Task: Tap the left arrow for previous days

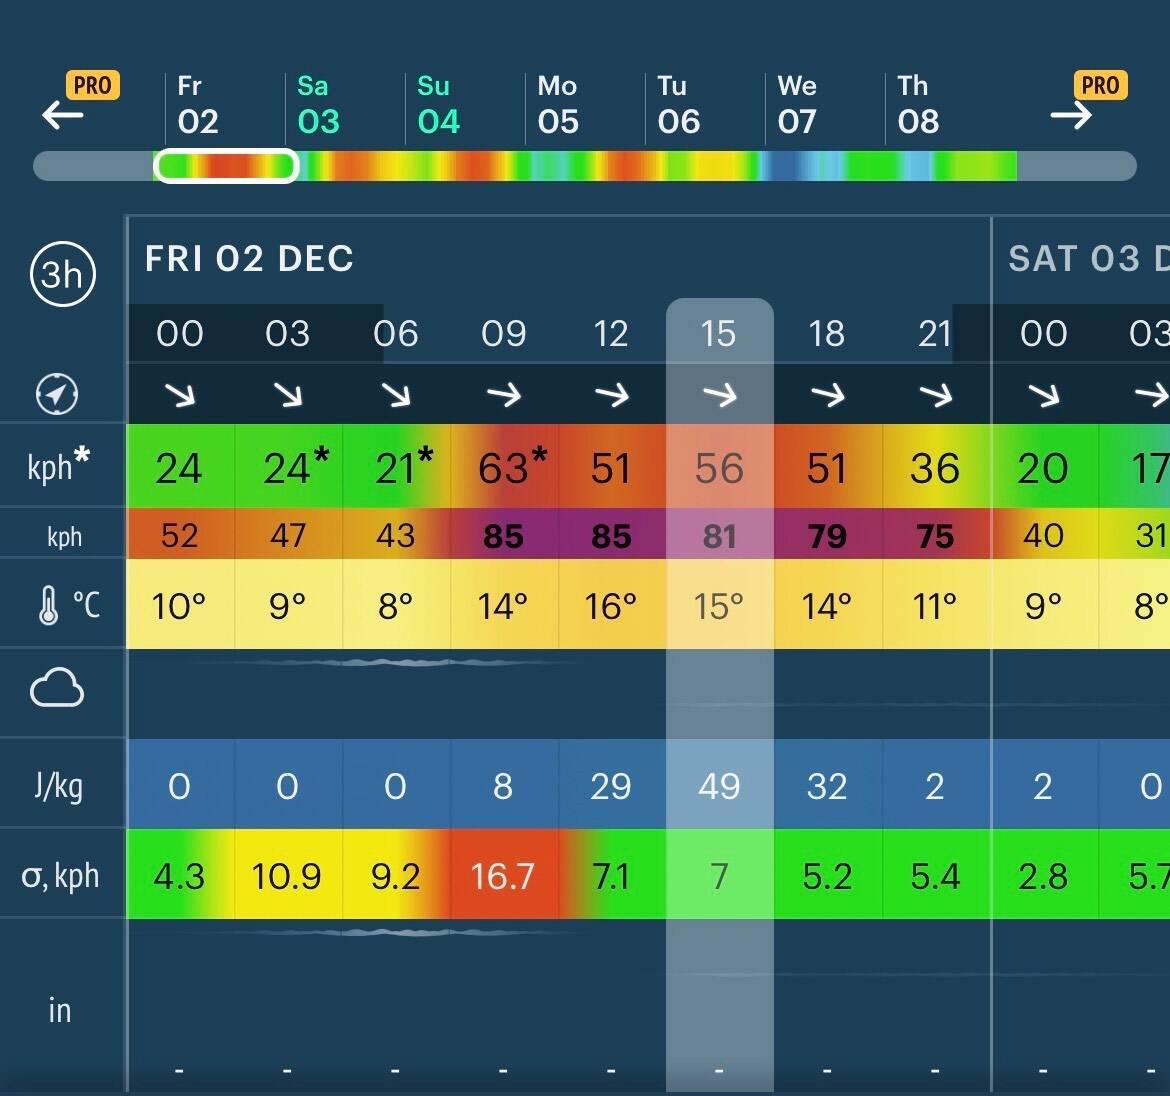Action: [62, 115]
